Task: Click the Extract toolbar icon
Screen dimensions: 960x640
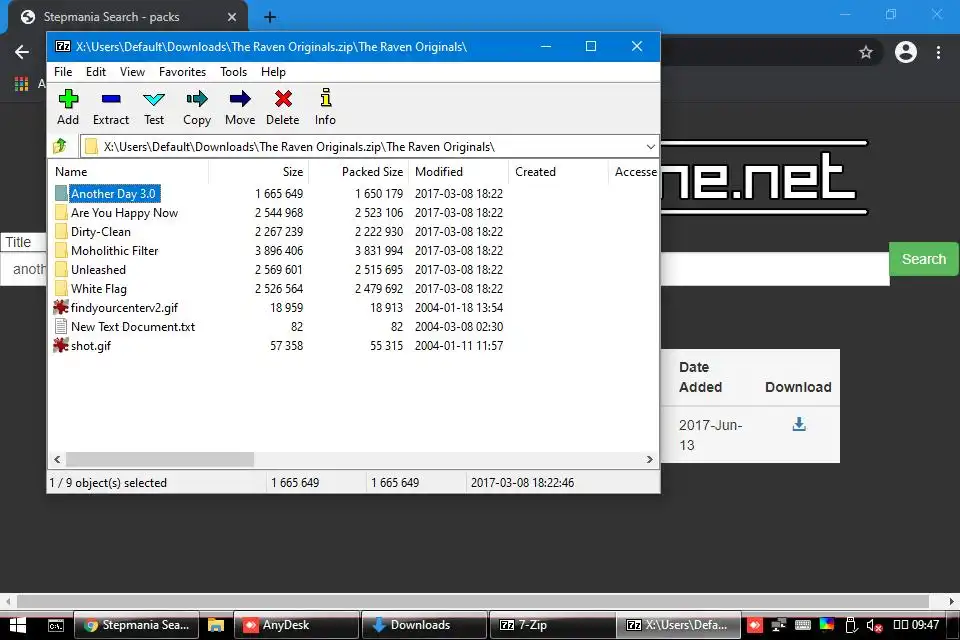Action: pyautogui.click(x=111, y=99)
